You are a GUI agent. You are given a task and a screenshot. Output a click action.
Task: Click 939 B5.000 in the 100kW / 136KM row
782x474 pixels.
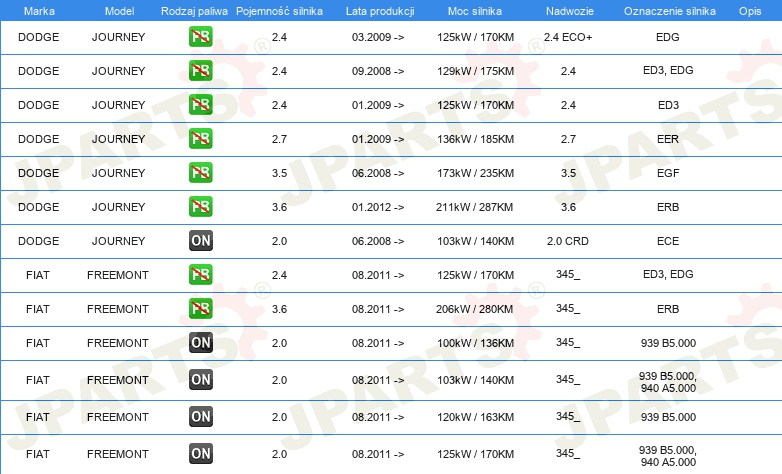click(668, 343)
